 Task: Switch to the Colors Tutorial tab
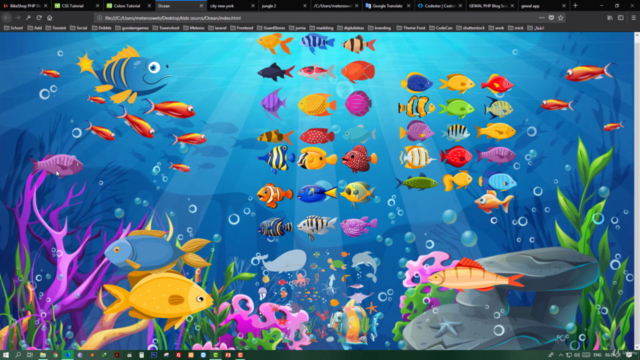click(x=129, y=6)
